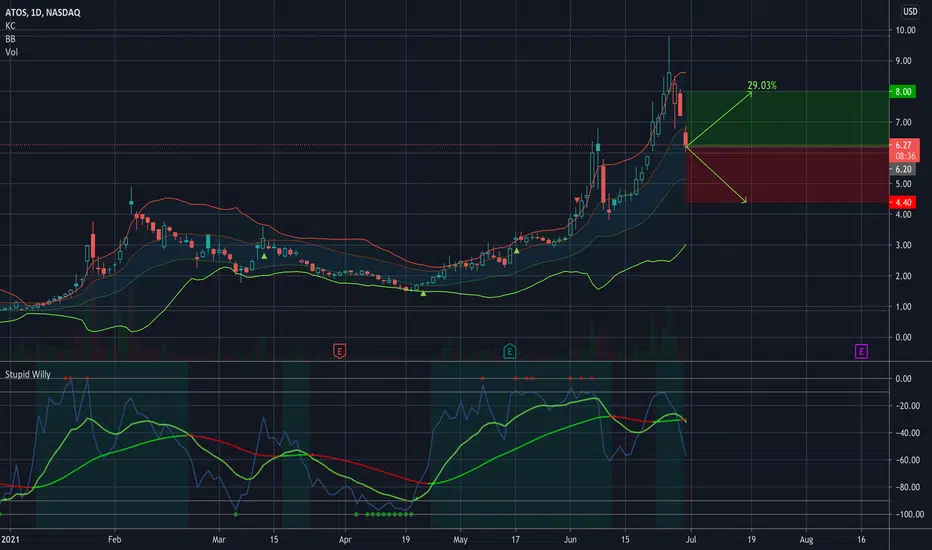The height and width of the screenshot is (550, 932).
Task: Click the teal earnings E marker near May
Action: 509,351
